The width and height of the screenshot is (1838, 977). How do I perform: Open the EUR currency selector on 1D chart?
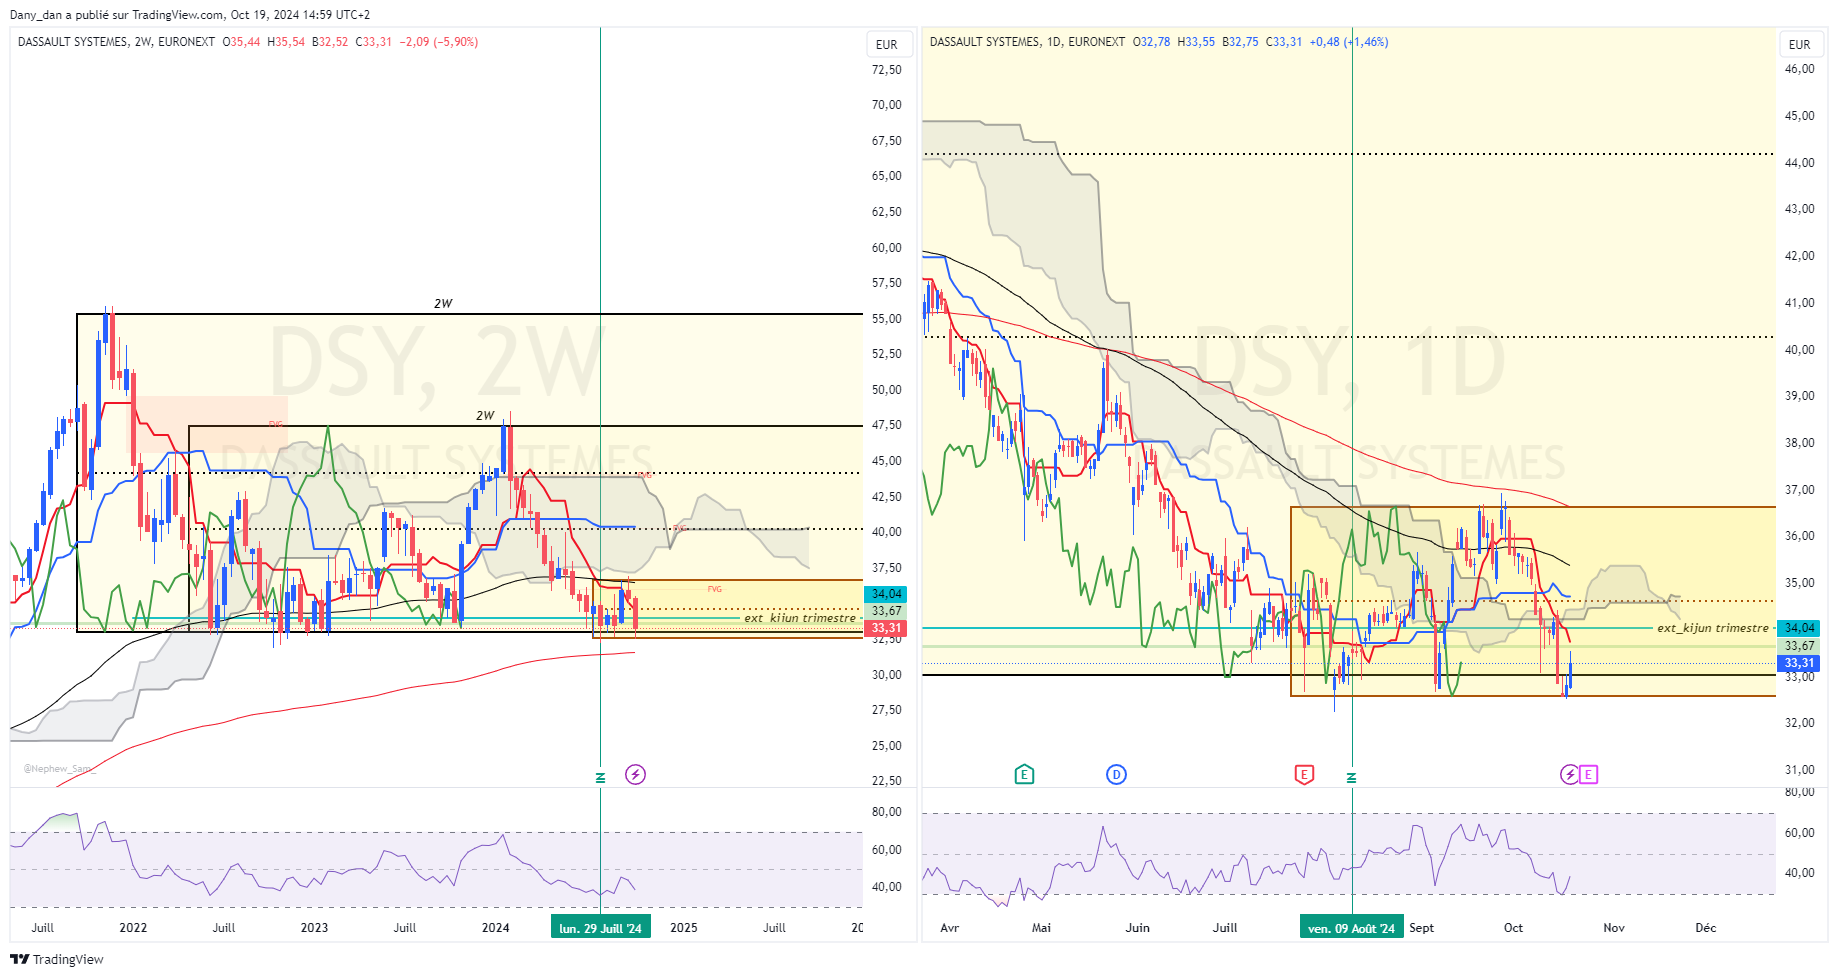coord(1800,44)
